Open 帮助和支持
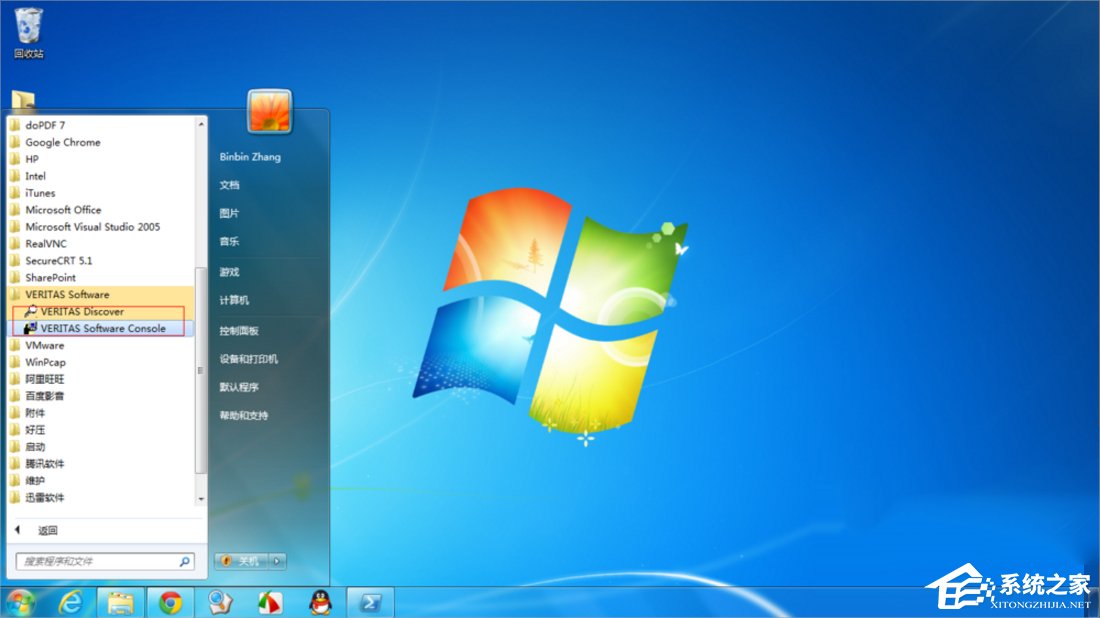1100x618 pixels. (x=246, y=415)
